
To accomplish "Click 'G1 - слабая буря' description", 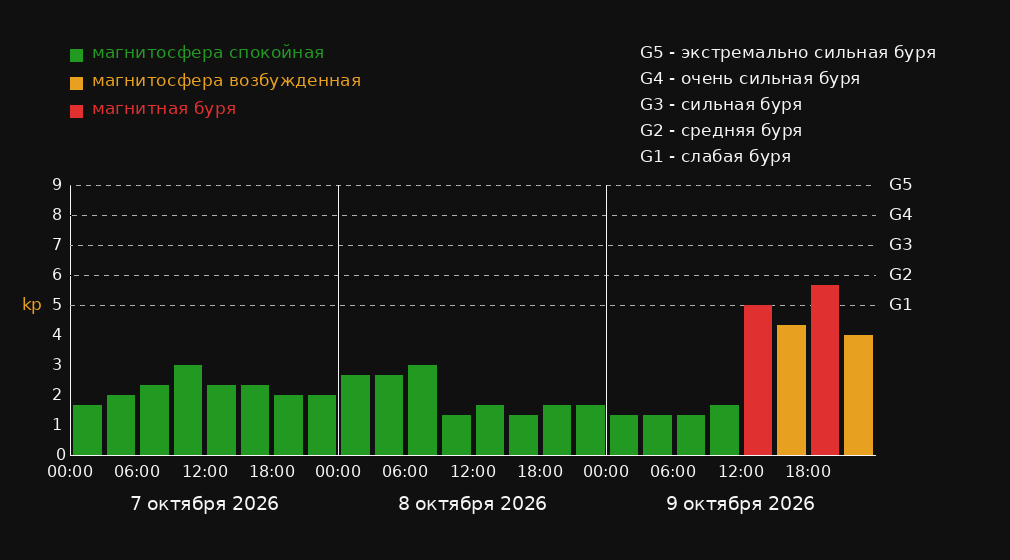I will click(x=715, y=157).
